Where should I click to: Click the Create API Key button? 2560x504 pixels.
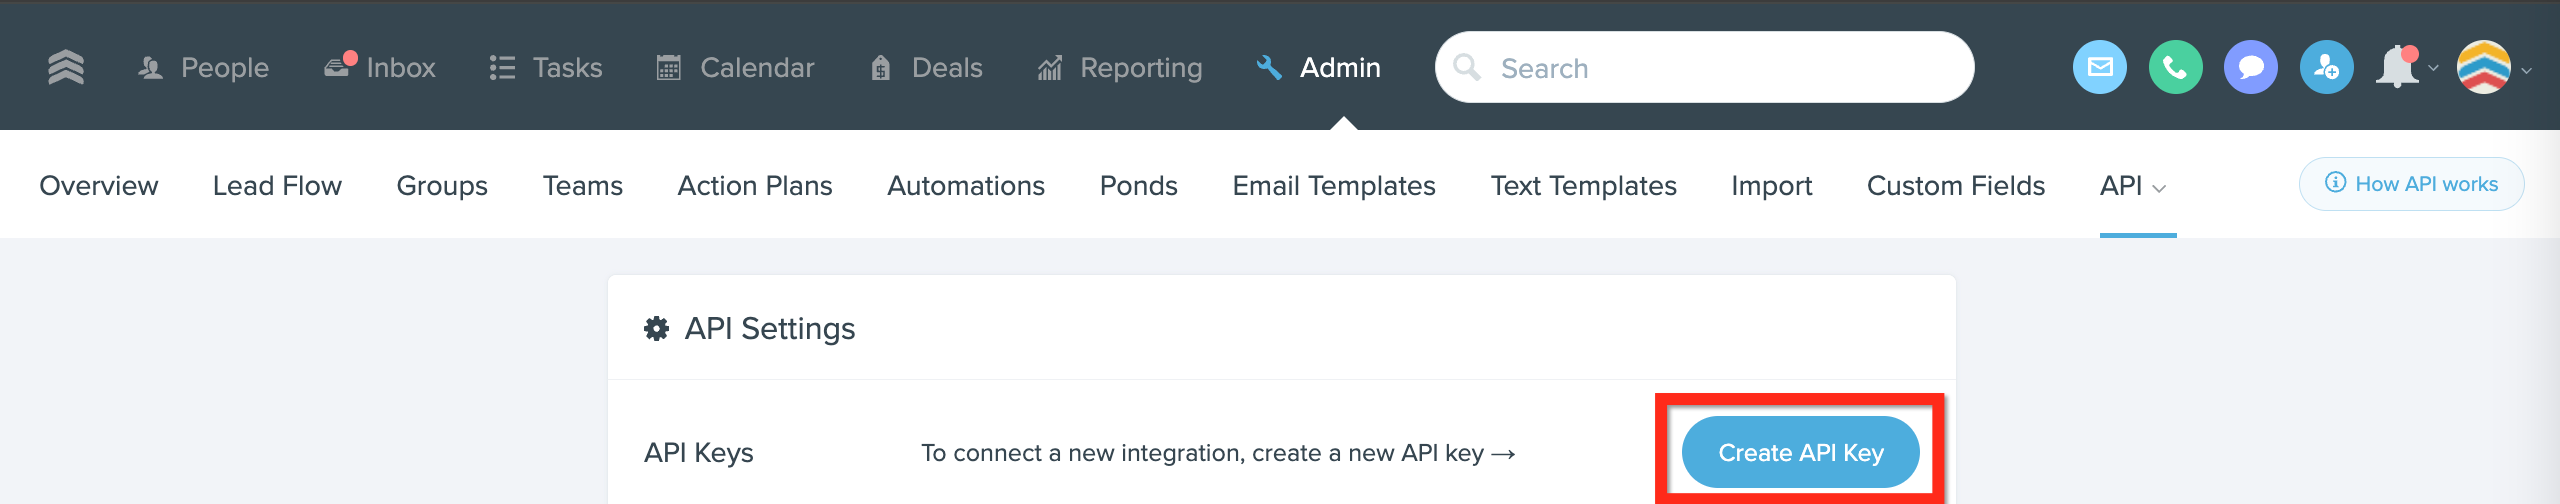click(1800, 452)
